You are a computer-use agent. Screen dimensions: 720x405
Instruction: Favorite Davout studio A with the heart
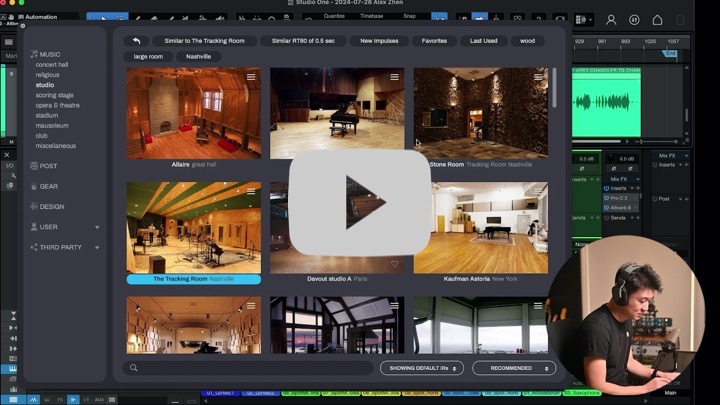coord(394,264)
